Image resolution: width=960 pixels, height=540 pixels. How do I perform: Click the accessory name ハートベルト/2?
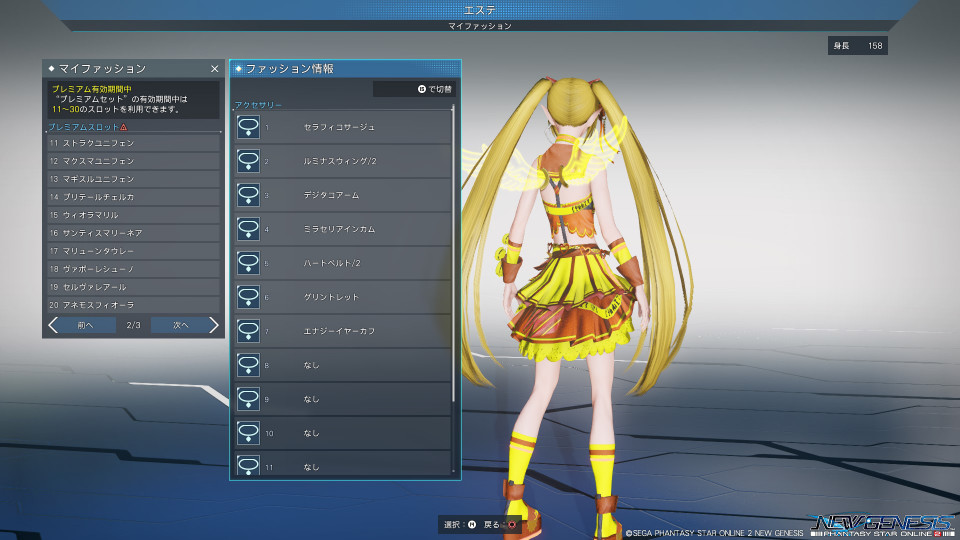point(332,263)
